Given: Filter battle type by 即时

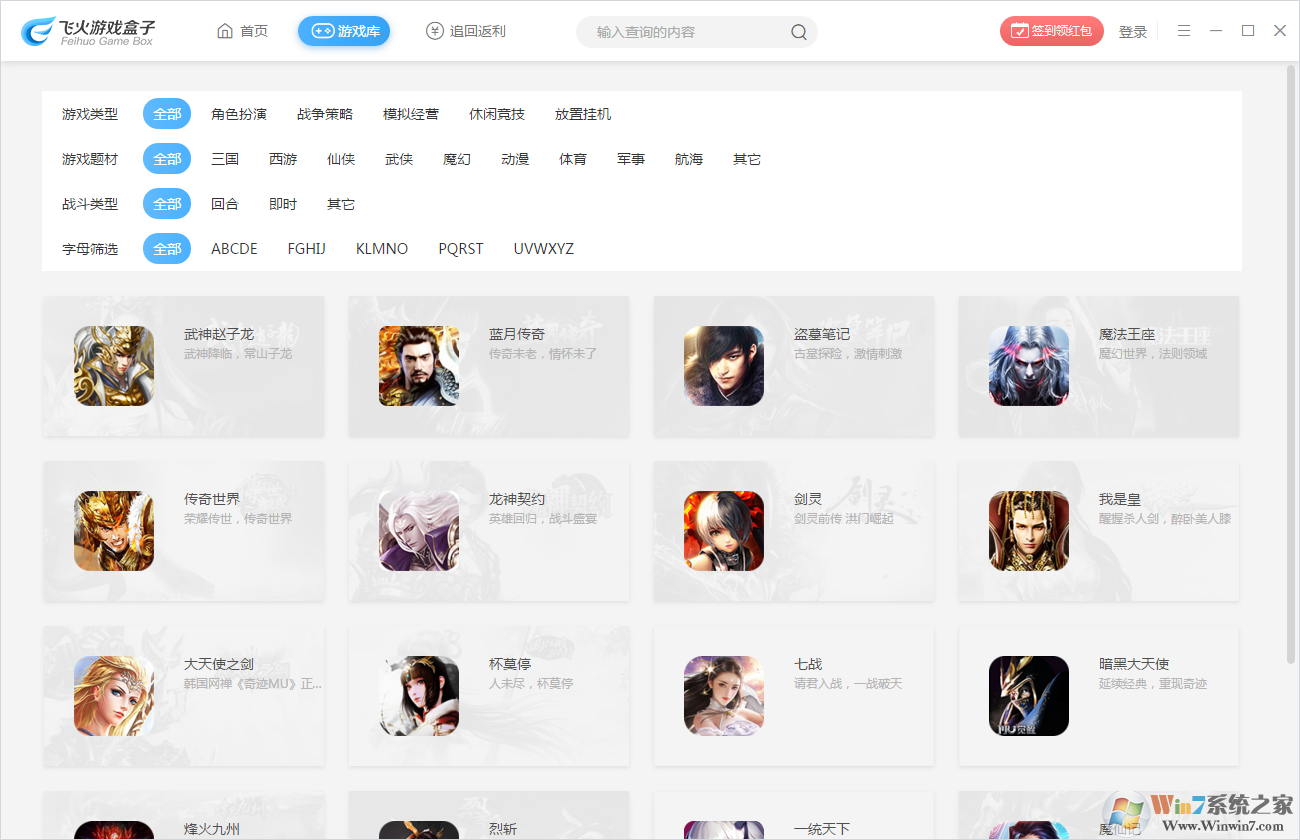Looking at the screenshot, I should (x=283, y=204).
